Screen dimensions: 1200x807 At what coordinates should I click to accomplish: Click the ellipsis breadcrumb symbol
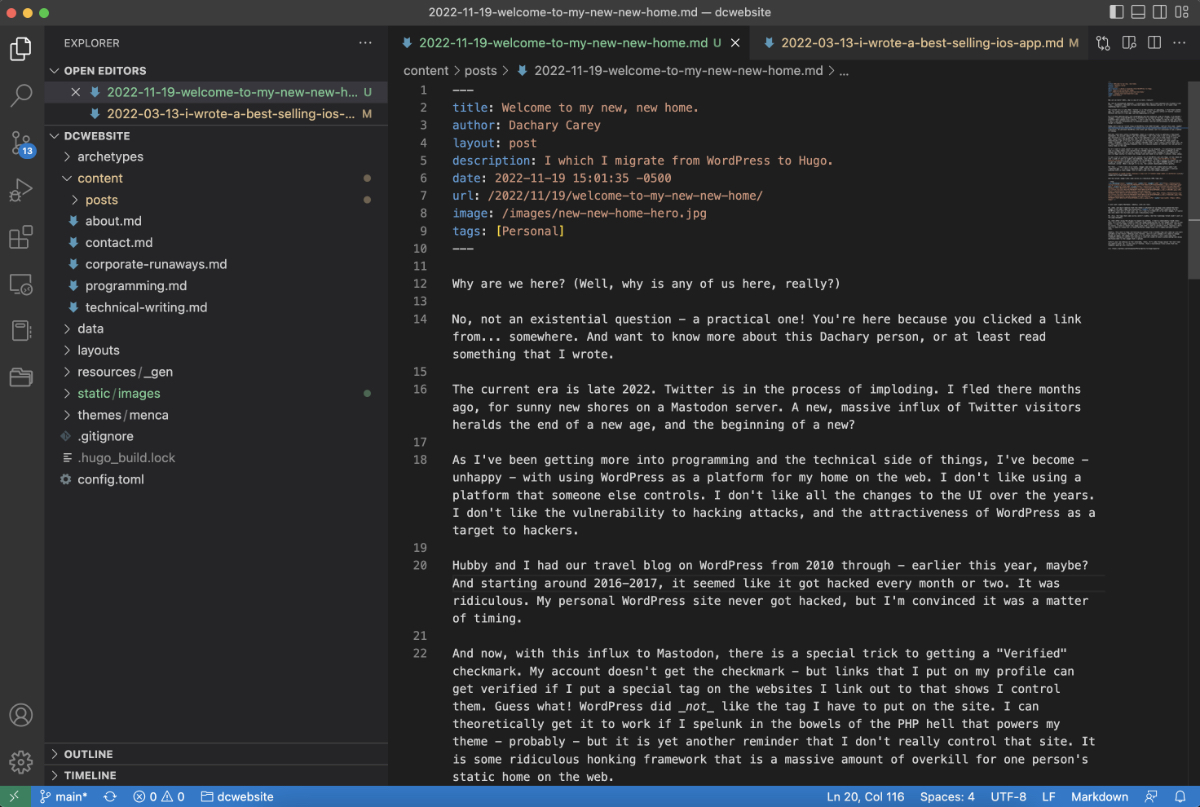pyautogui.click(x=844, y=71)
